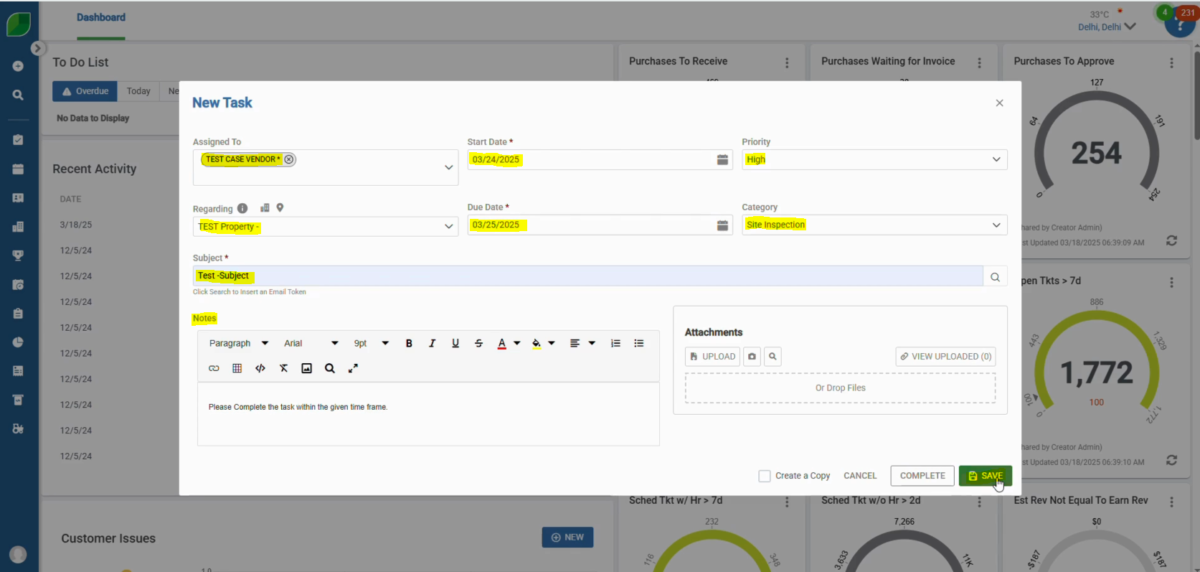Image resolution: width=1200 pixels, height=572 pixels.
Task: Open the Due Date calendar picker
Action: (723, 226)
